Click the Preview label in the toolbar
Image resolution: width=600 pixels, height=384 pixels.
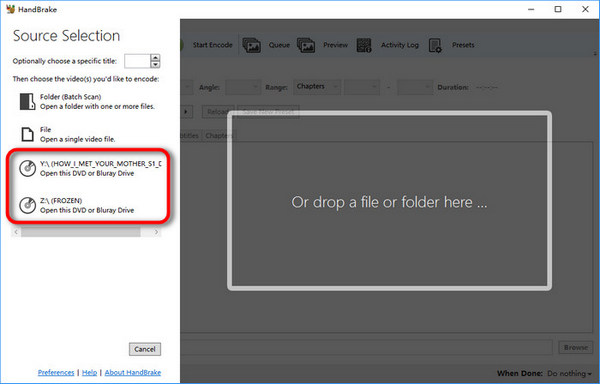click(x=336, y=45)
